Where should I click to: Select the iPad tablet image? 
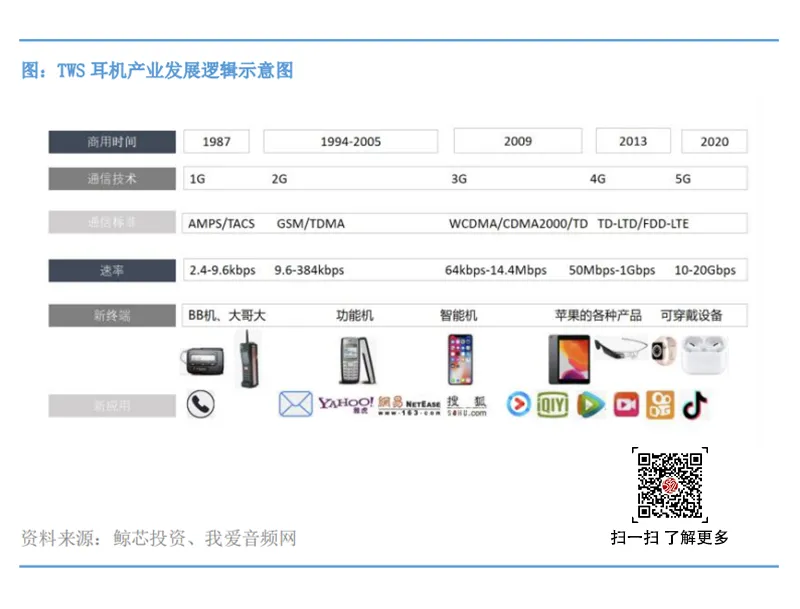(x=569, y=359)
